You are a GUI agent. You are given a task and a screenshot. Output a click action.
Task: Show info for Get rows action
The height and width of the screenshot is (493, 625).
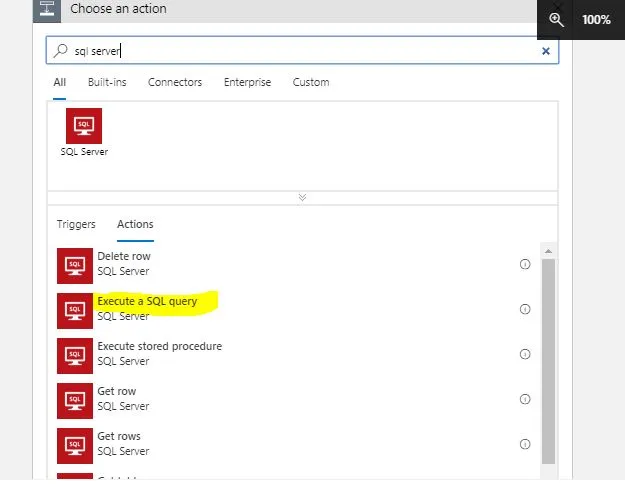525,444
